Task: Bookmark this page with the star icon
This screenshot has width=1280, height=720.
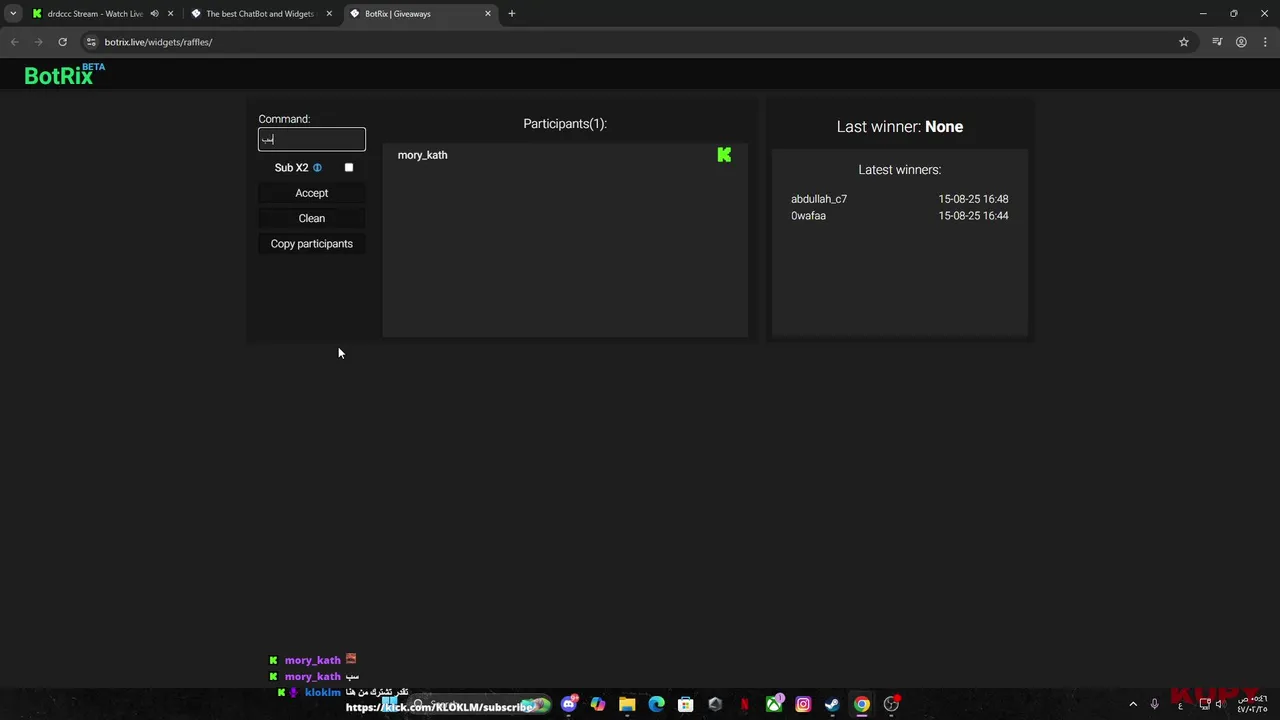Action: tap(1184, 42)
